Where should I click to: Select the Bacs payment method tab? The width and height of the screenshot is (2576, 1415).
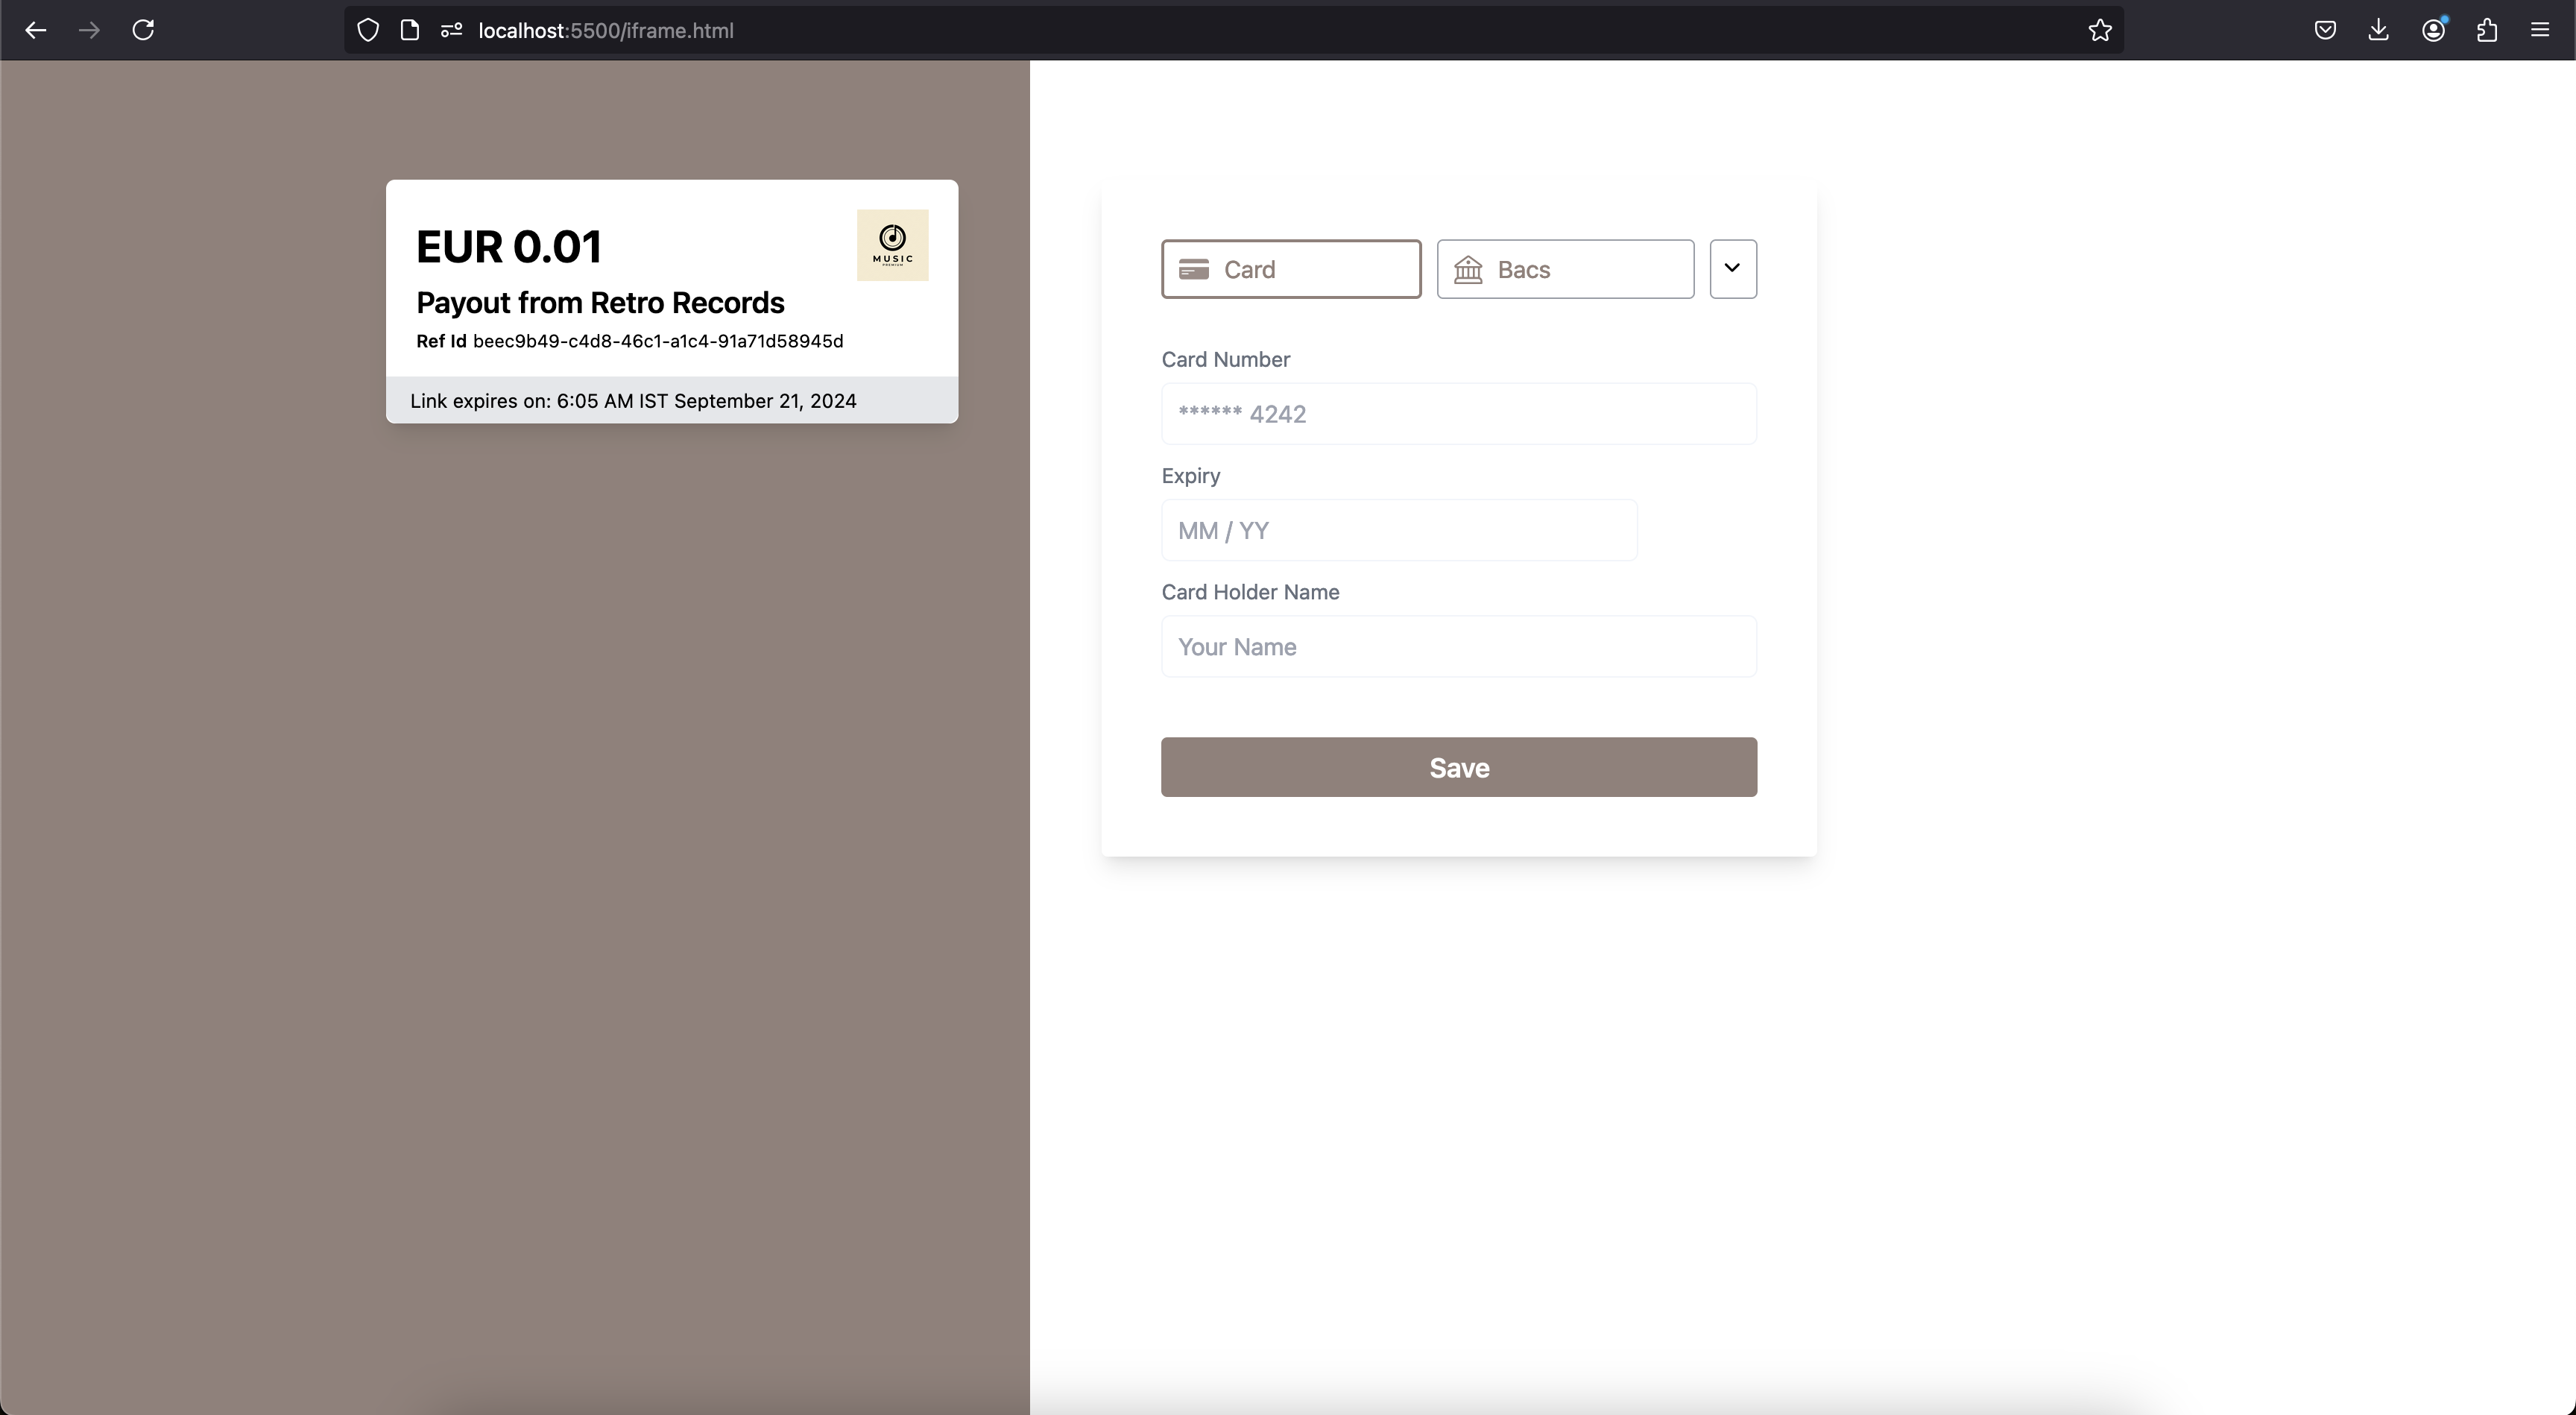1565,269
